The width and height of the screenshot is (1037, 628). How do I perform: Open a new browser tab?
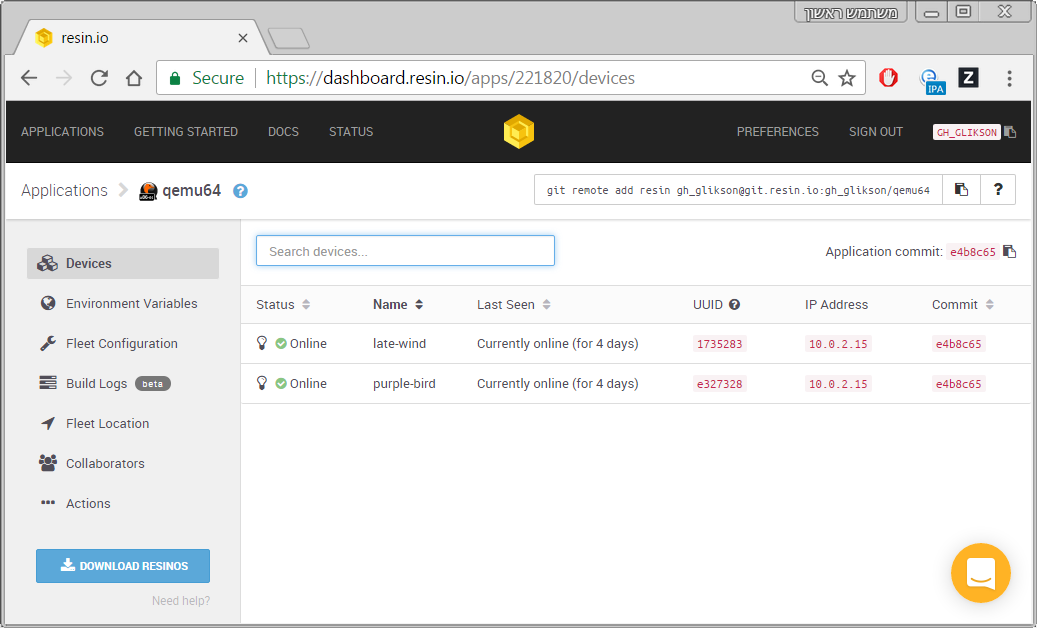289,38
